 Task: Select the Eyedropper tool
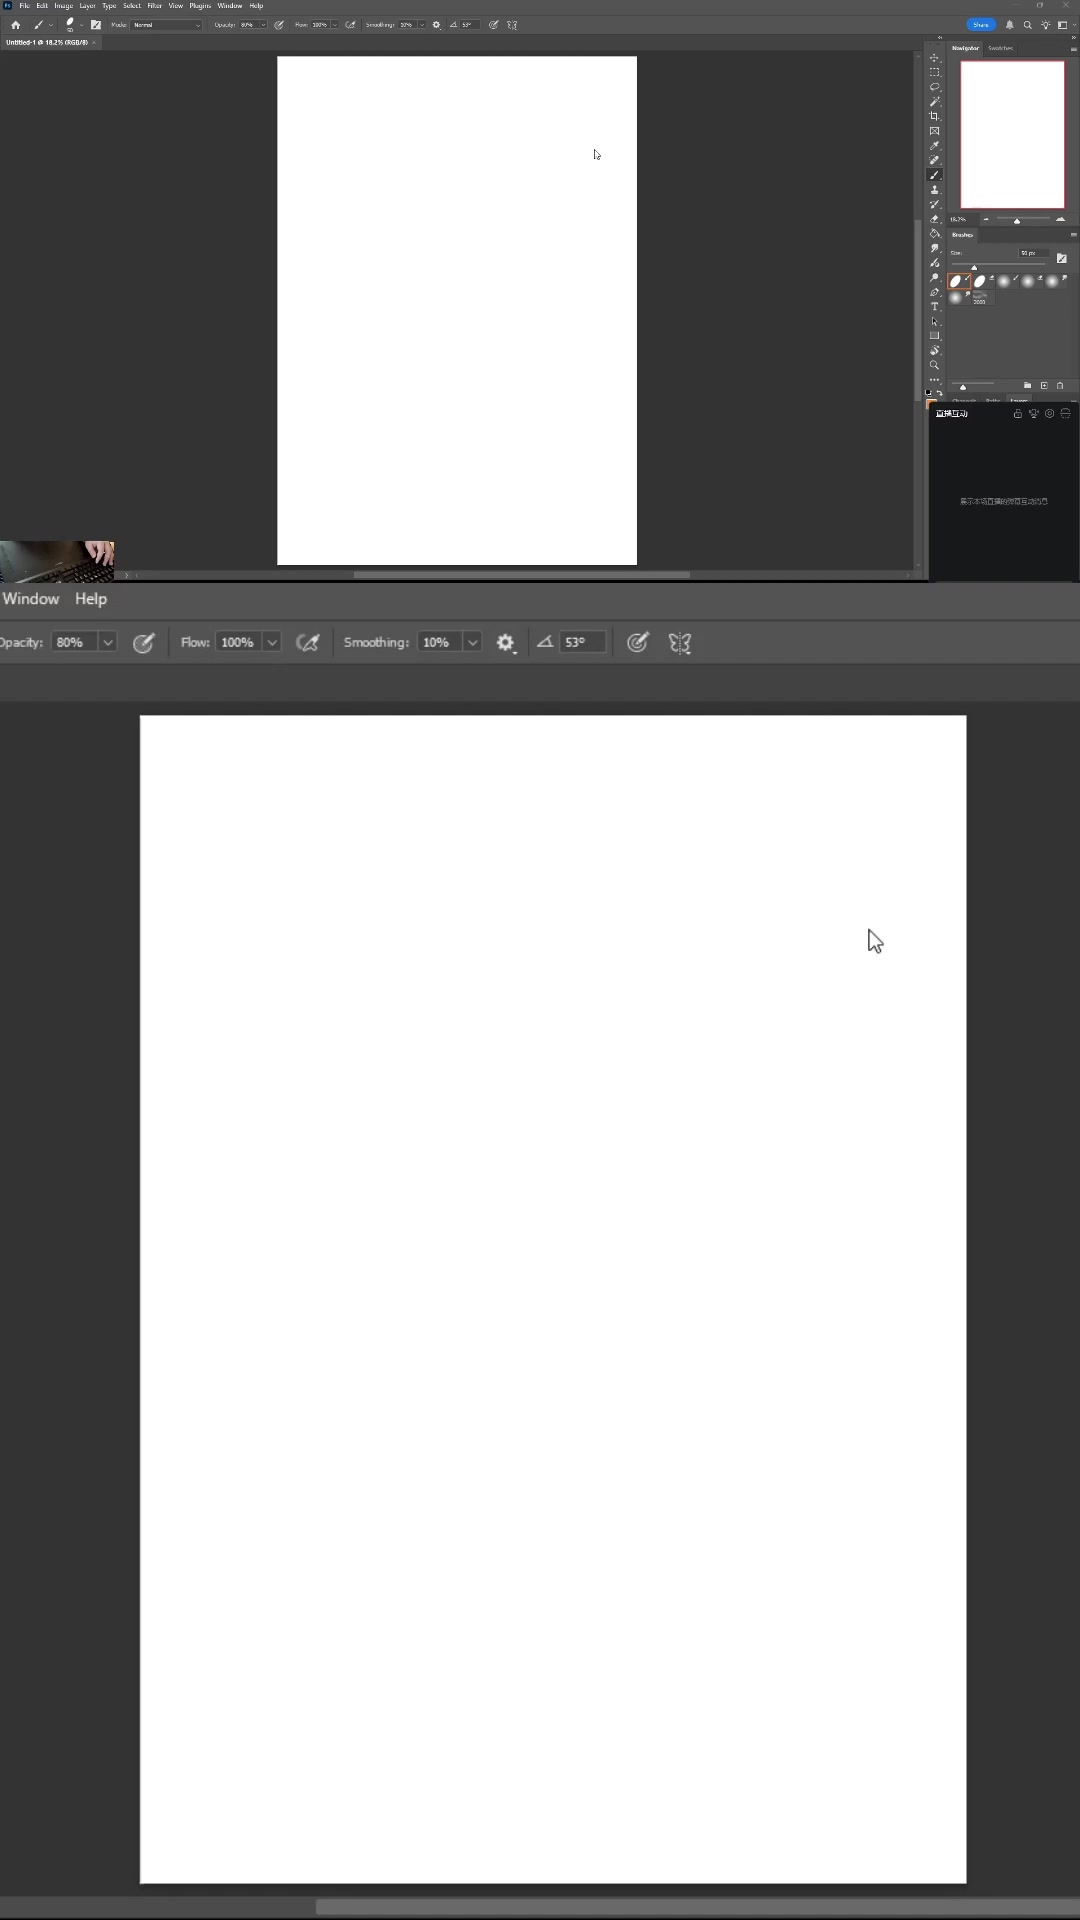pos(934,145)
